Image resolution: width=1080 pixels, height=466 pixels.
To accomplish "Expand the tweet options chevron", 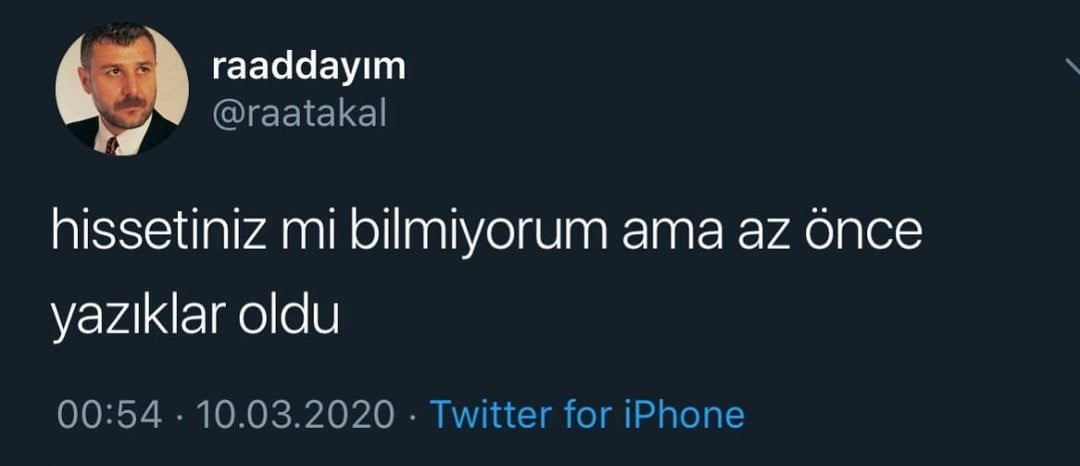I will [1073, 66].
